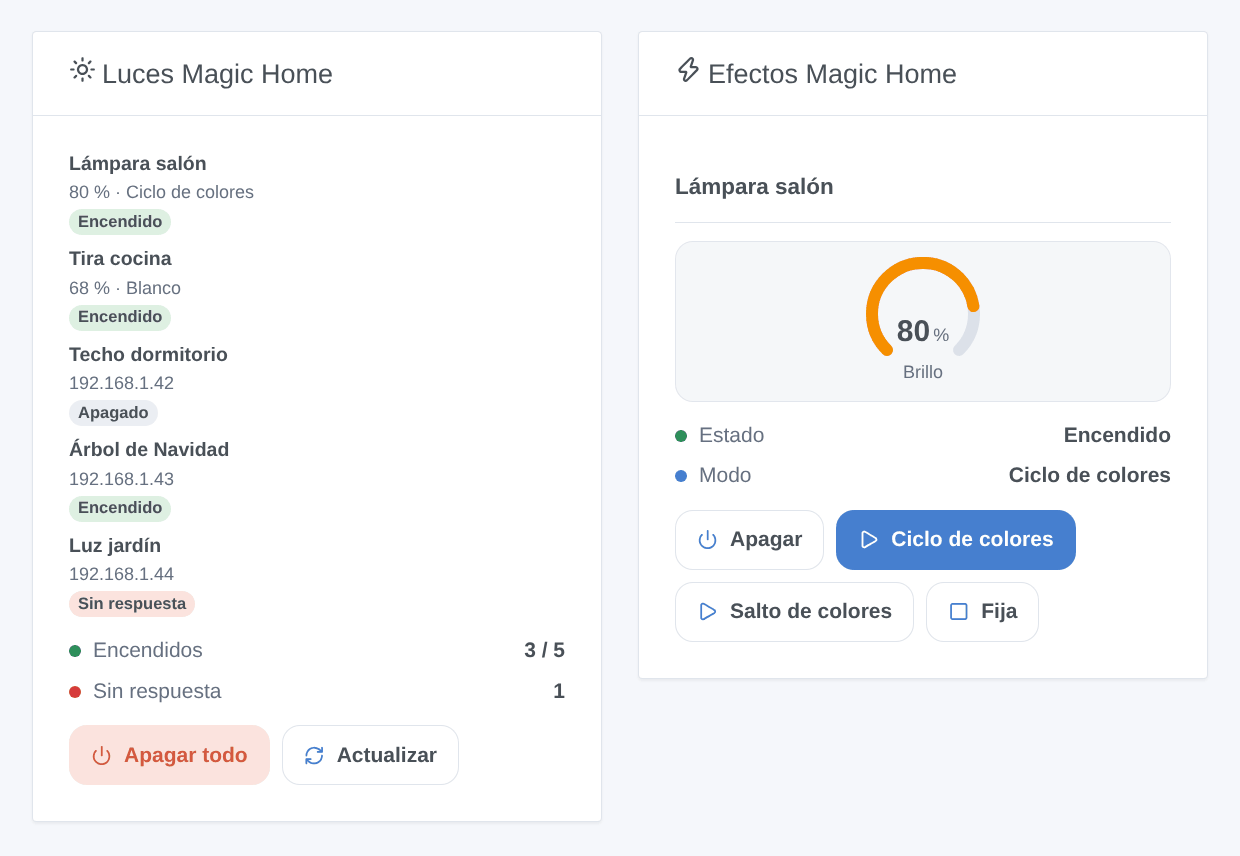The image size is (1240, 856).
Task: Refresh the device list with Actualizar
Action: [x=370, y=755]
